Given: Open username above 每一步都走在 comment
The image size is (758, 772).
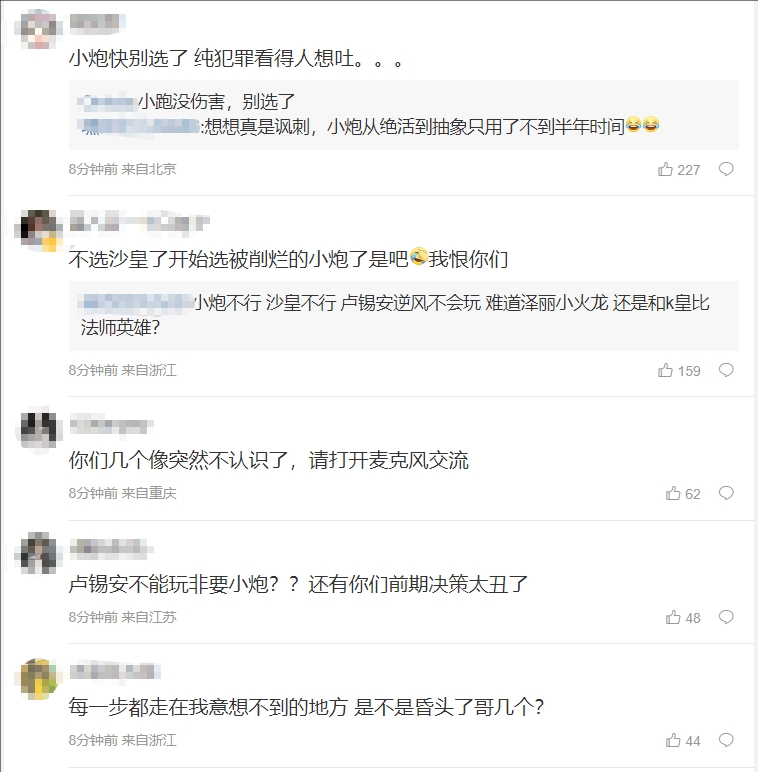Looking at the screenshot, I should (x=115, y=672).
